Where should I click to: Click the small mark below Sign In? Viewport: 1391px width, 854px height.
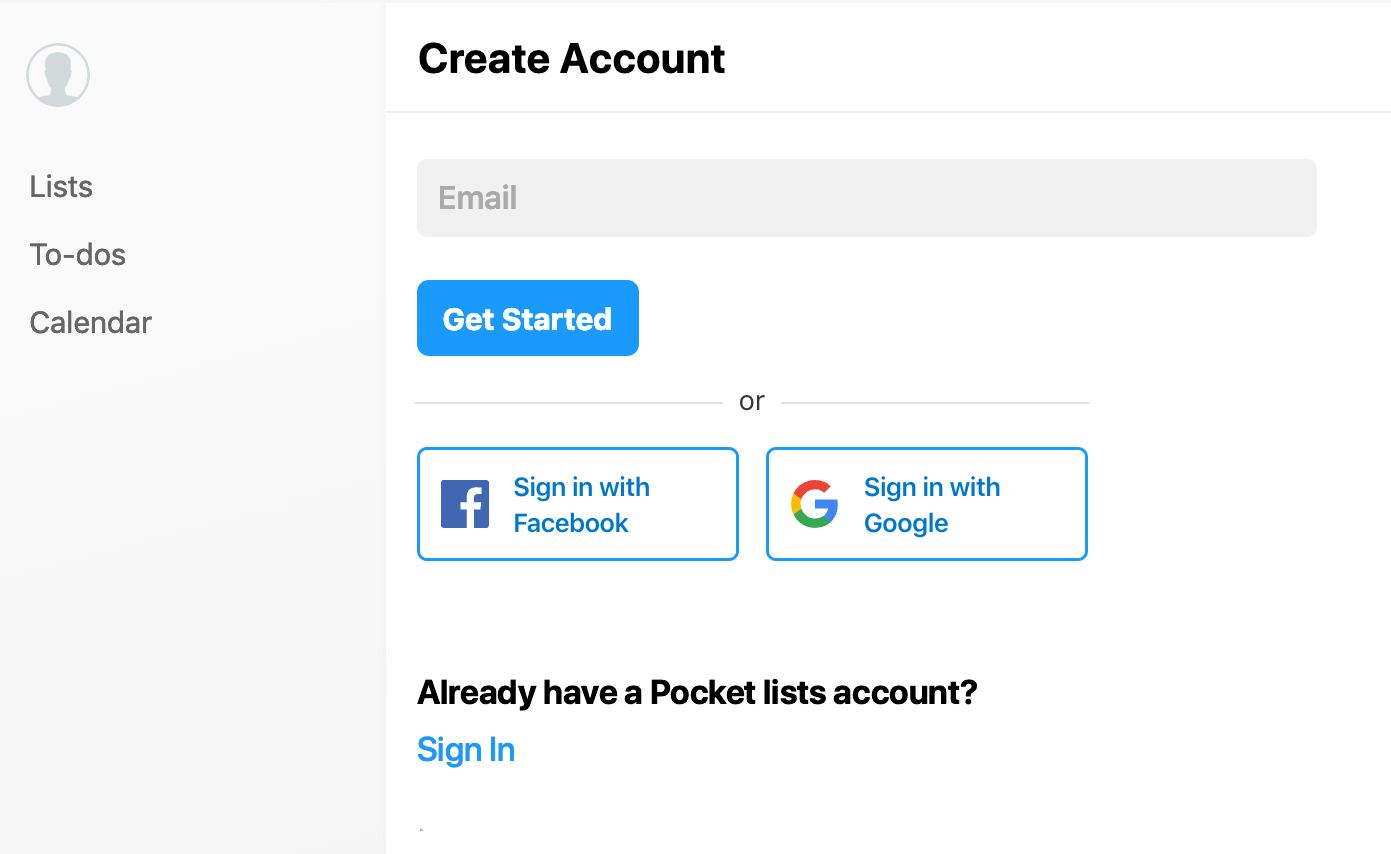[x=421, y=829]
